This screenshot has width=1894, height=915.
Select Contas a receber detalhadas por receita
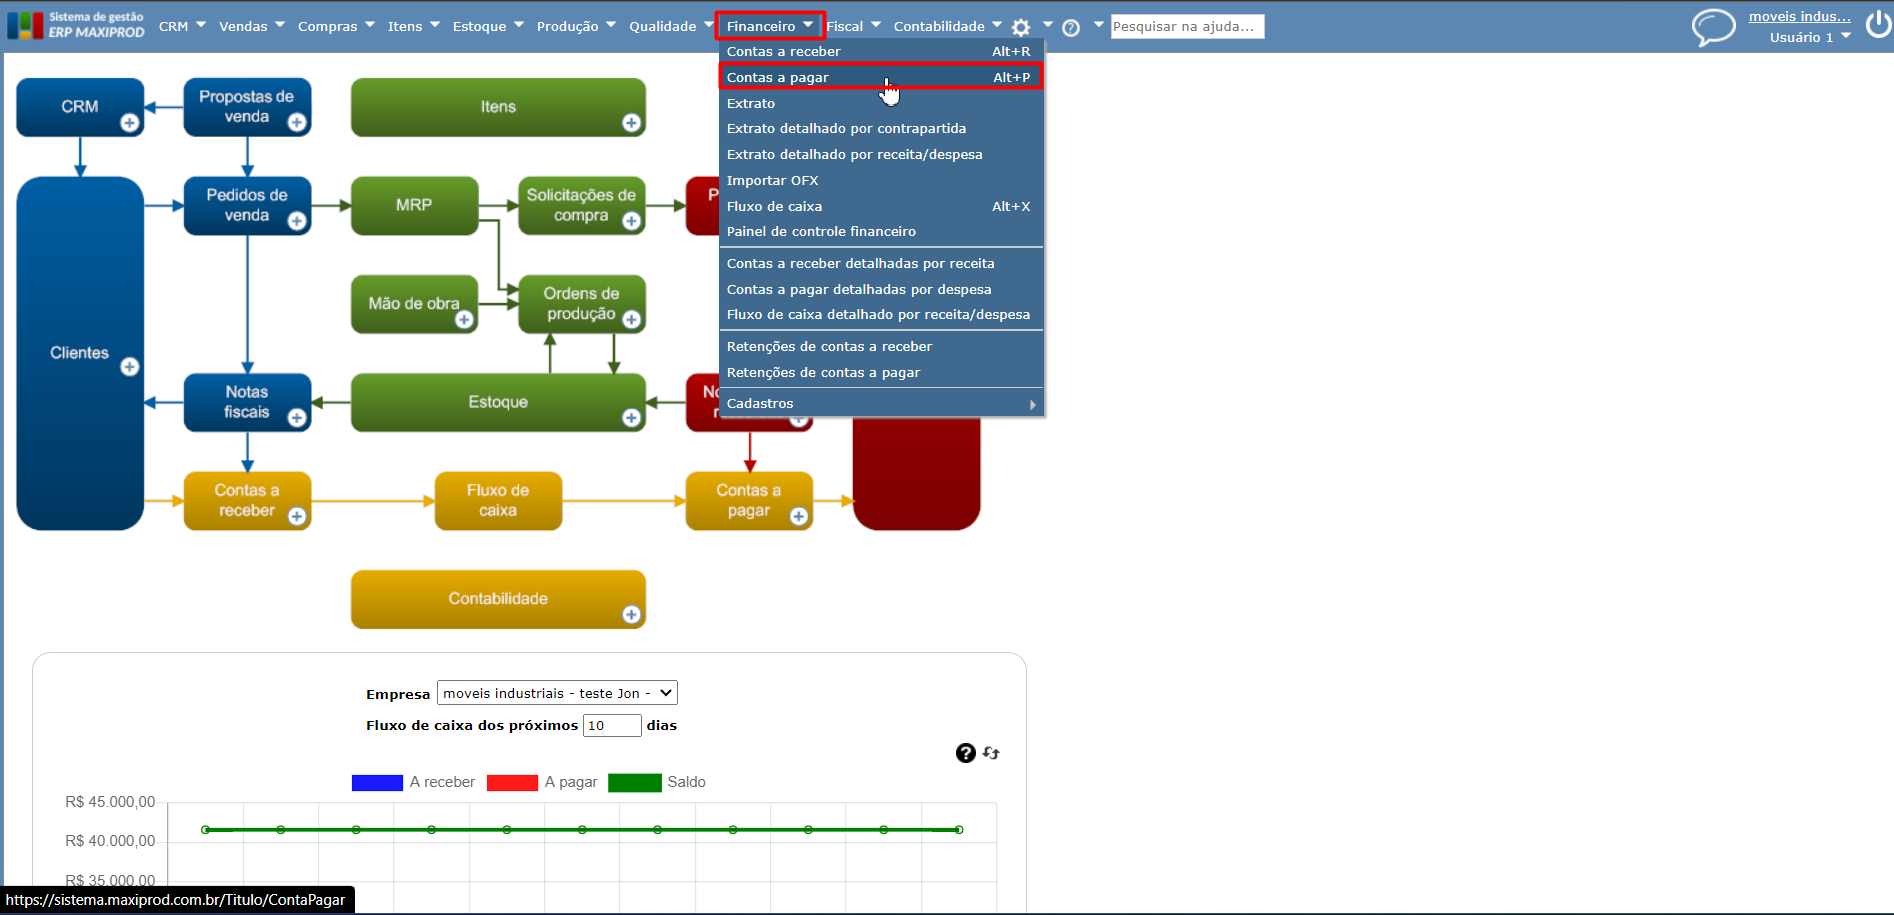pos(881,264)
